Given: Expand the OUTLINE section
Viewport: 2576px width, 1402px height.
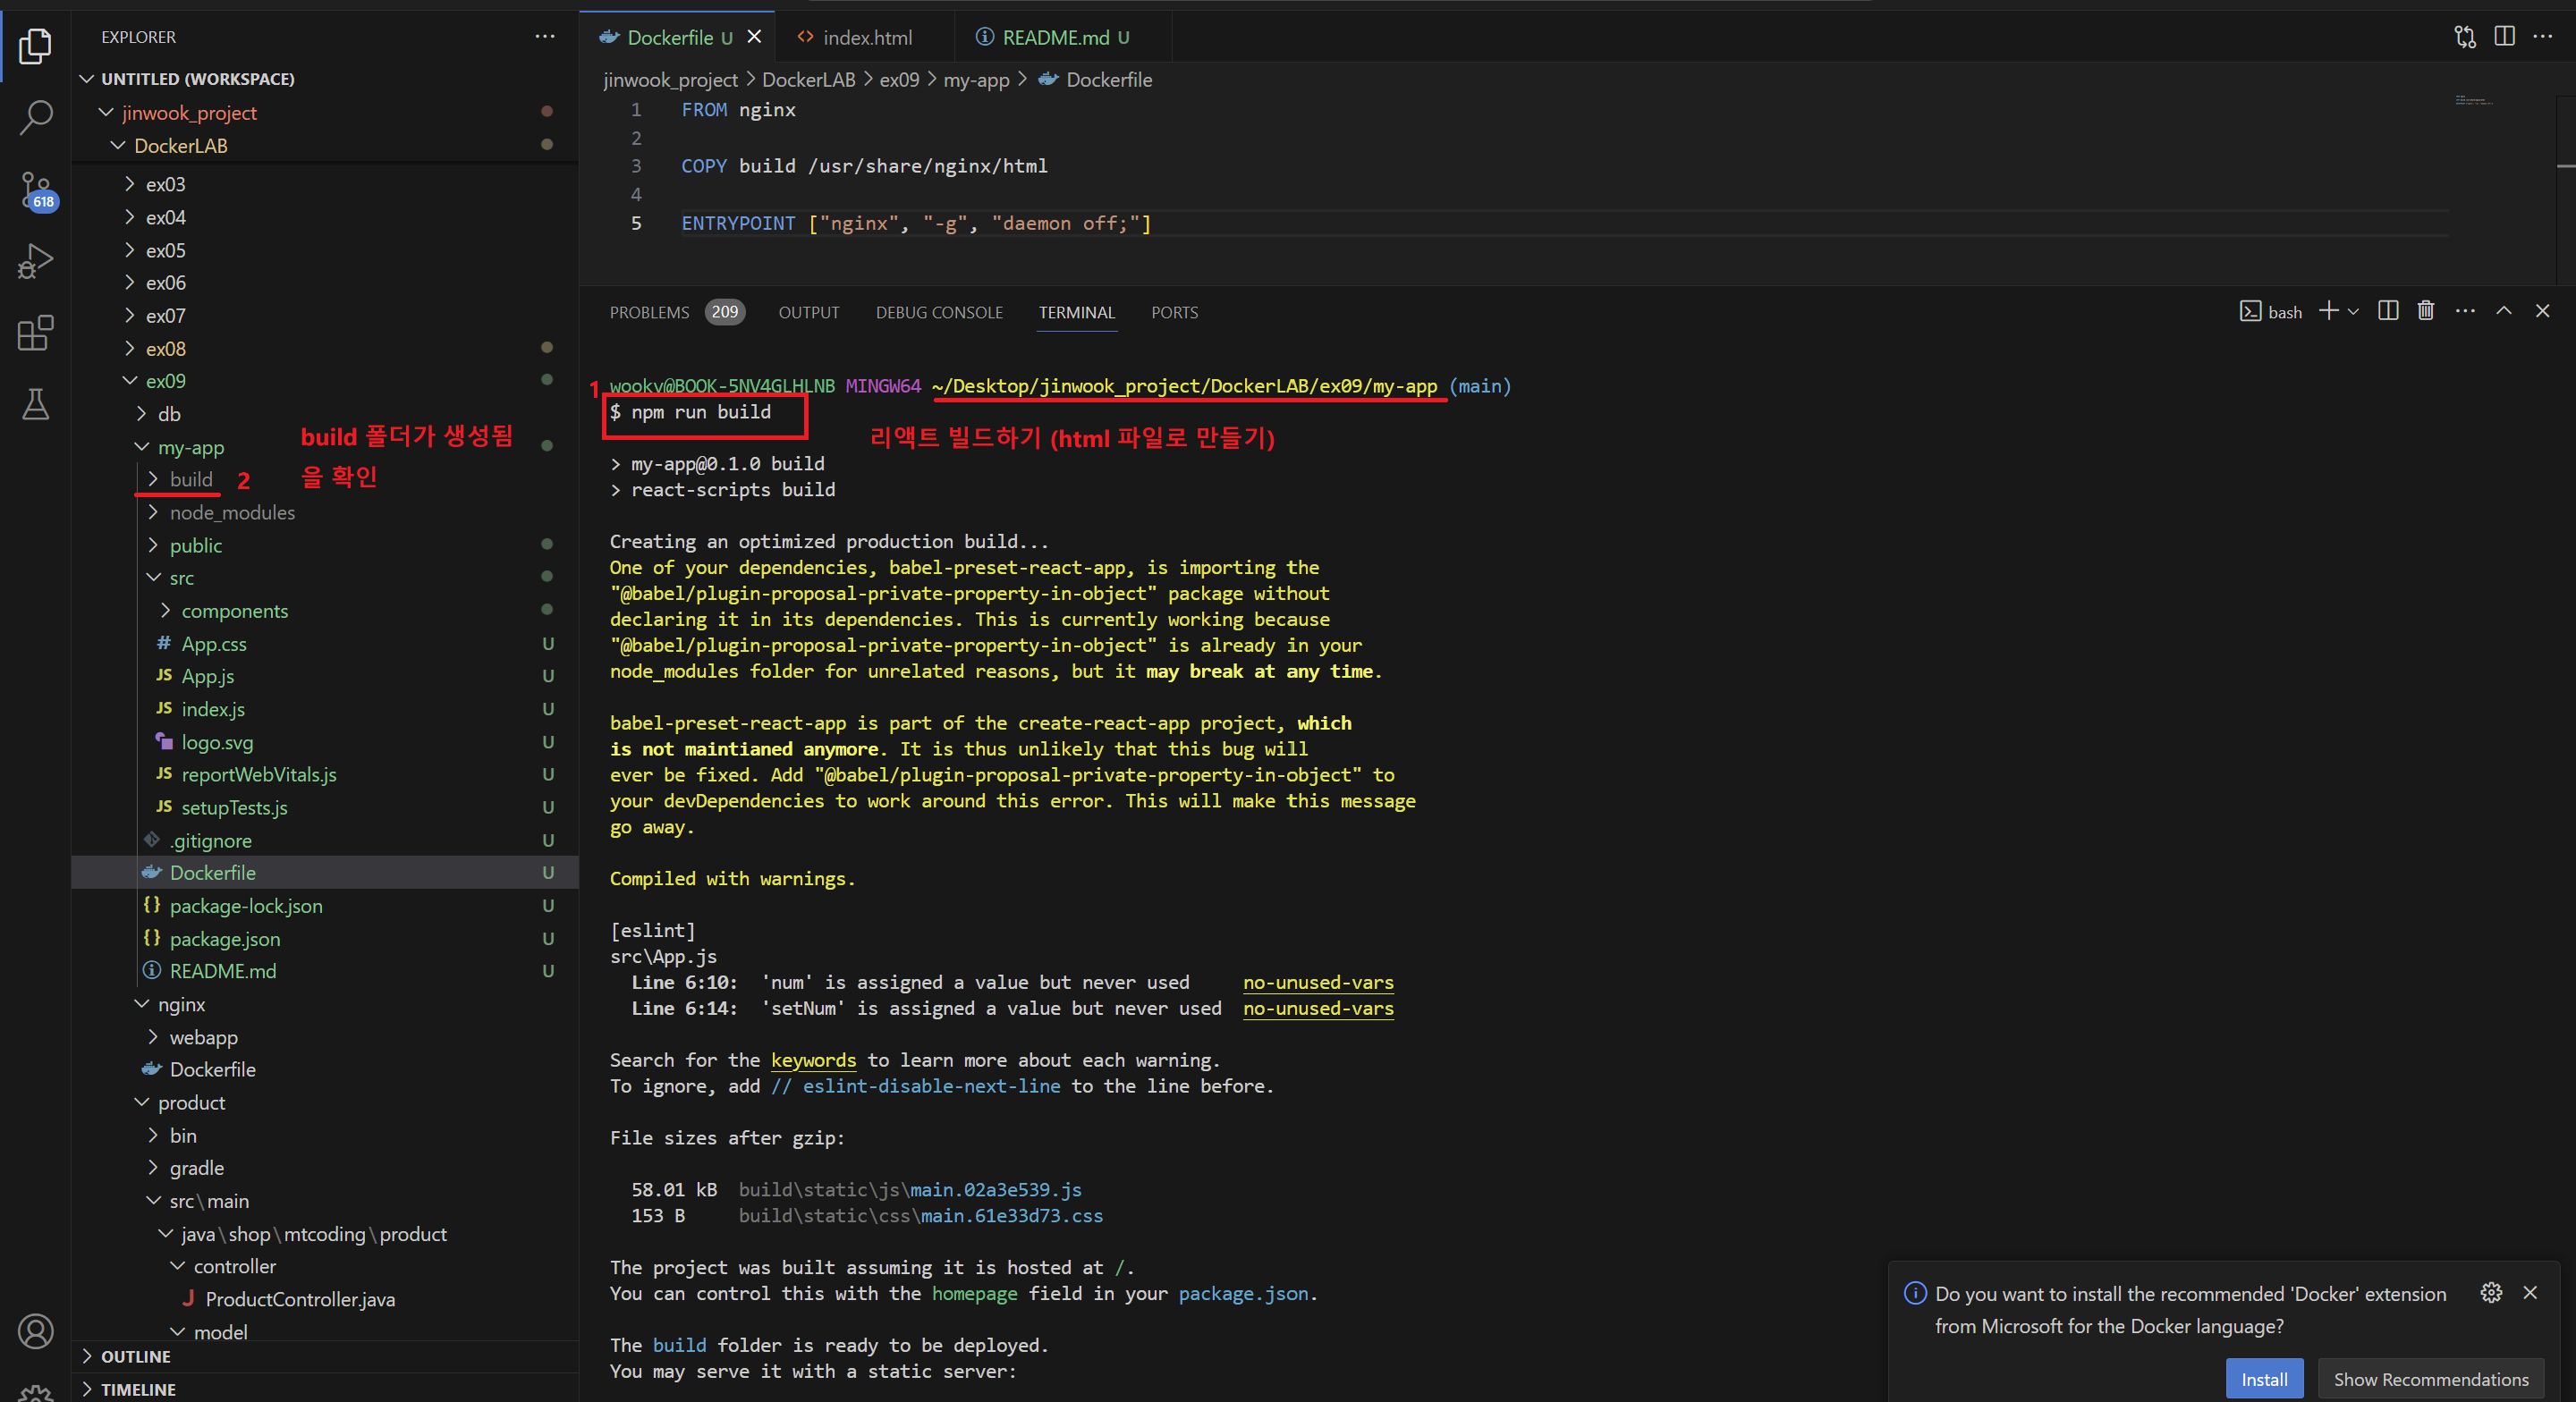Looking at the screenshot, I should coord(135,1356).
